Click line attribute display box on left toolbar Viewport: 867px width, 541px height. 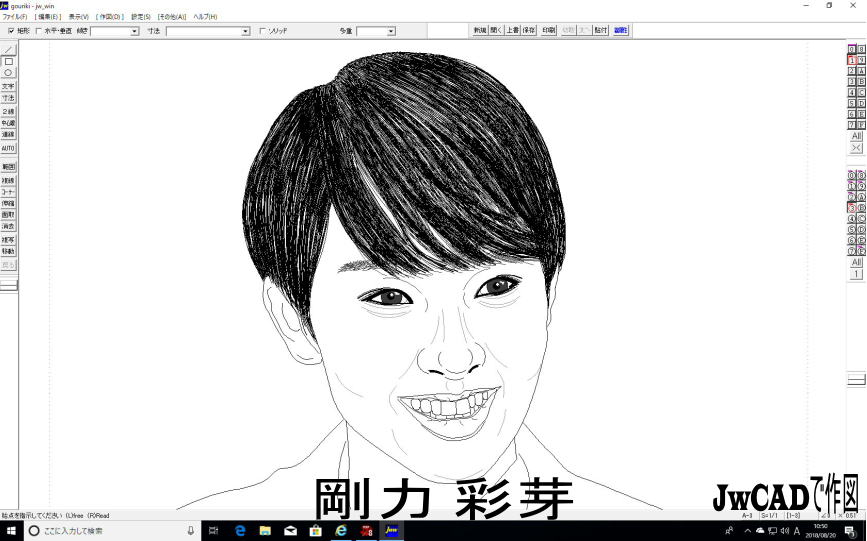[8, 285]
